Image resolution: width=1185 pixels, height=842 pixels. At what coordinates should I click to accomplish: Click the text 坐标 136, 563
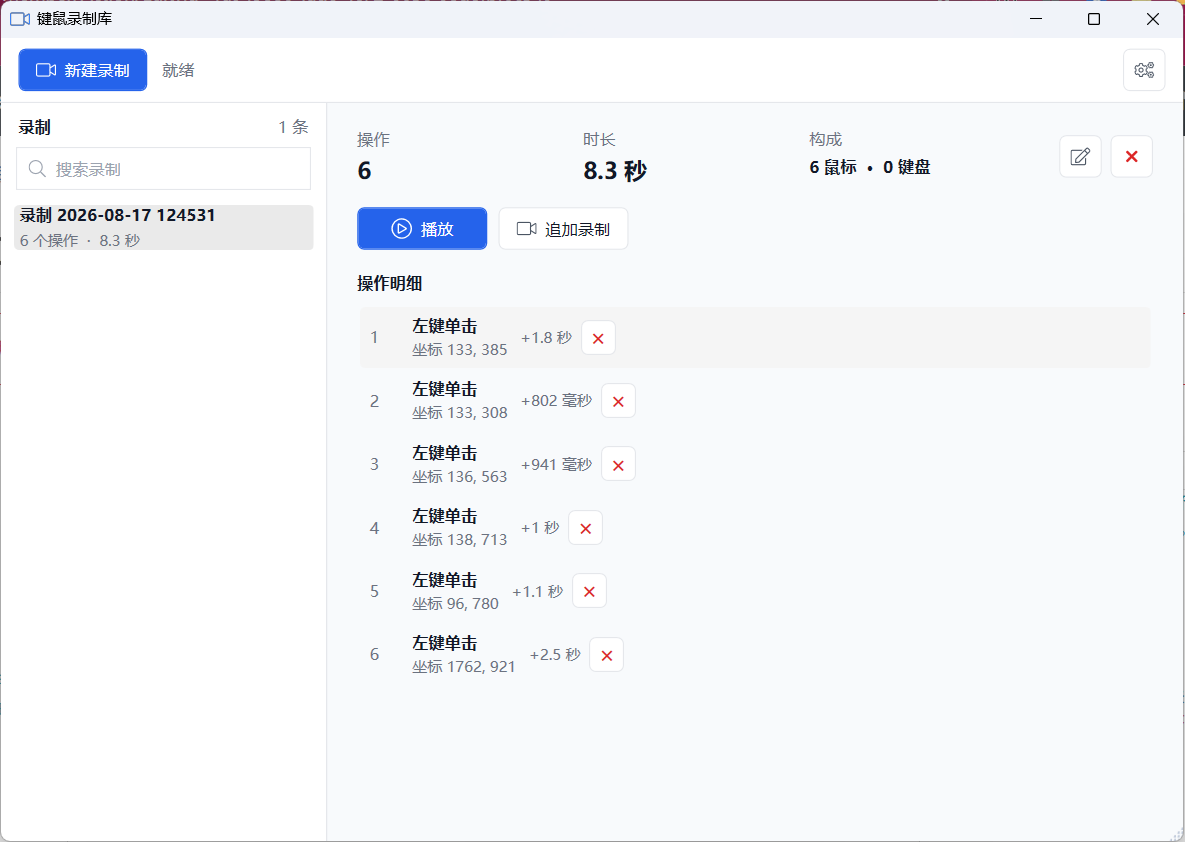click(459, 476)
